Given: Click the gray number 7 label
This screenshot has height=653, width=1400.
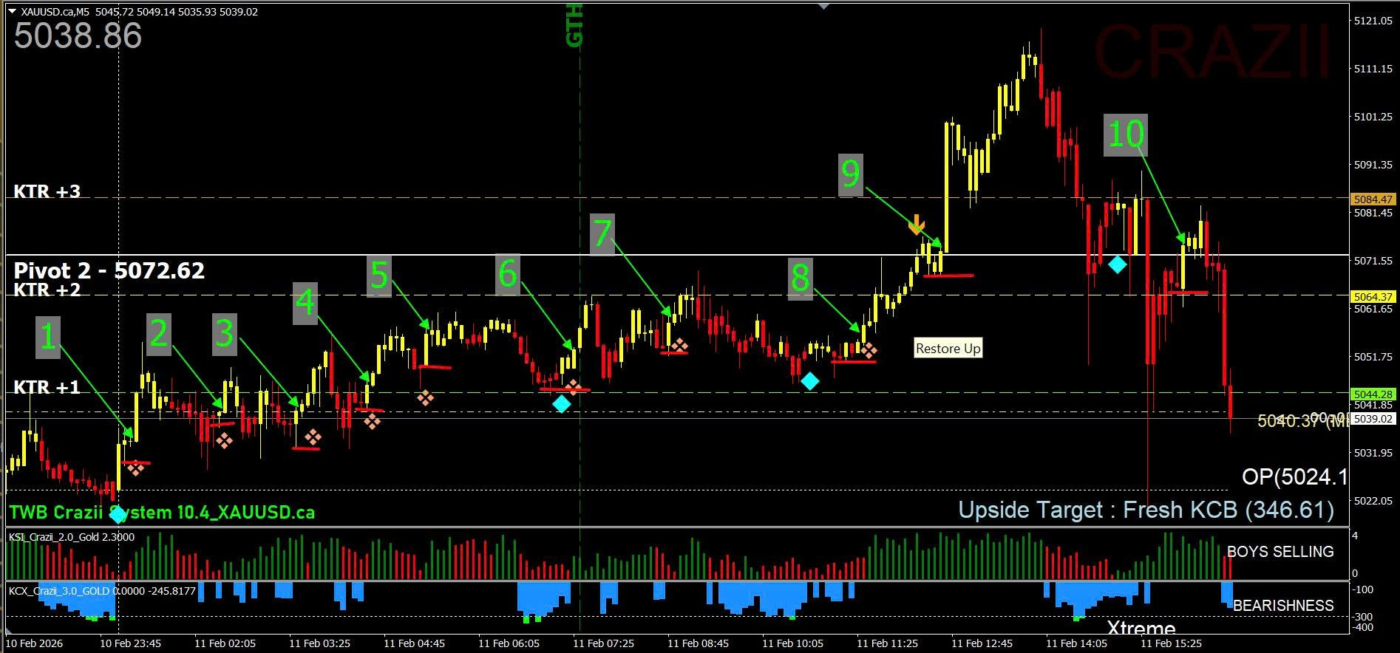Looking at the screenshot, I should coord(601,233).
